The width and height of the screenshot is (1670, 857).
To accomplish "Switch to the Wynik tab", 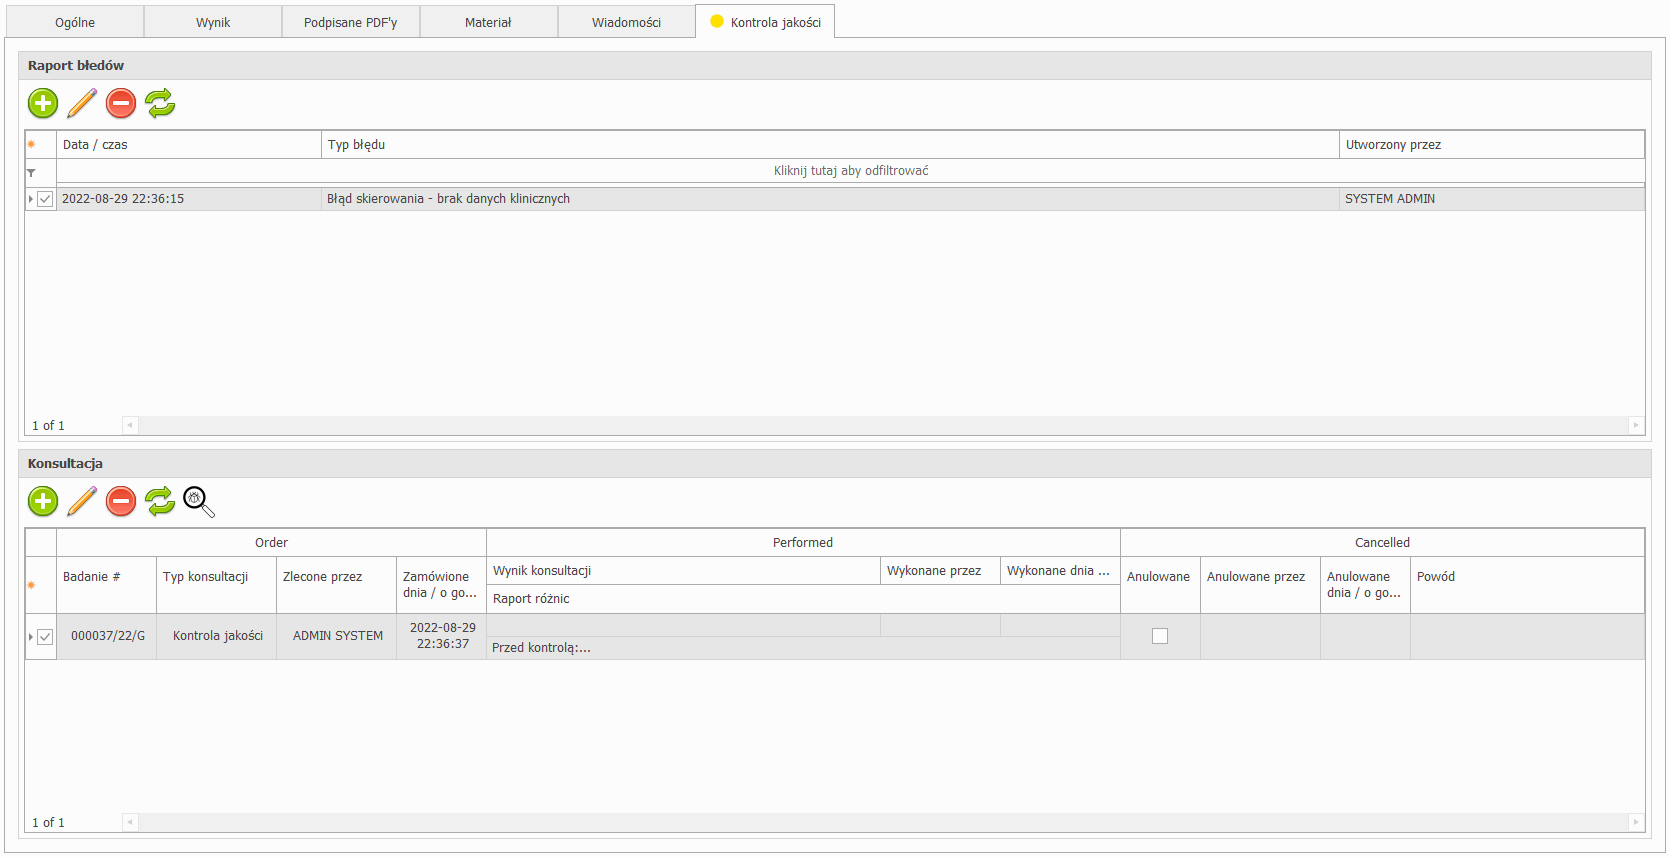I will point(213,22).
